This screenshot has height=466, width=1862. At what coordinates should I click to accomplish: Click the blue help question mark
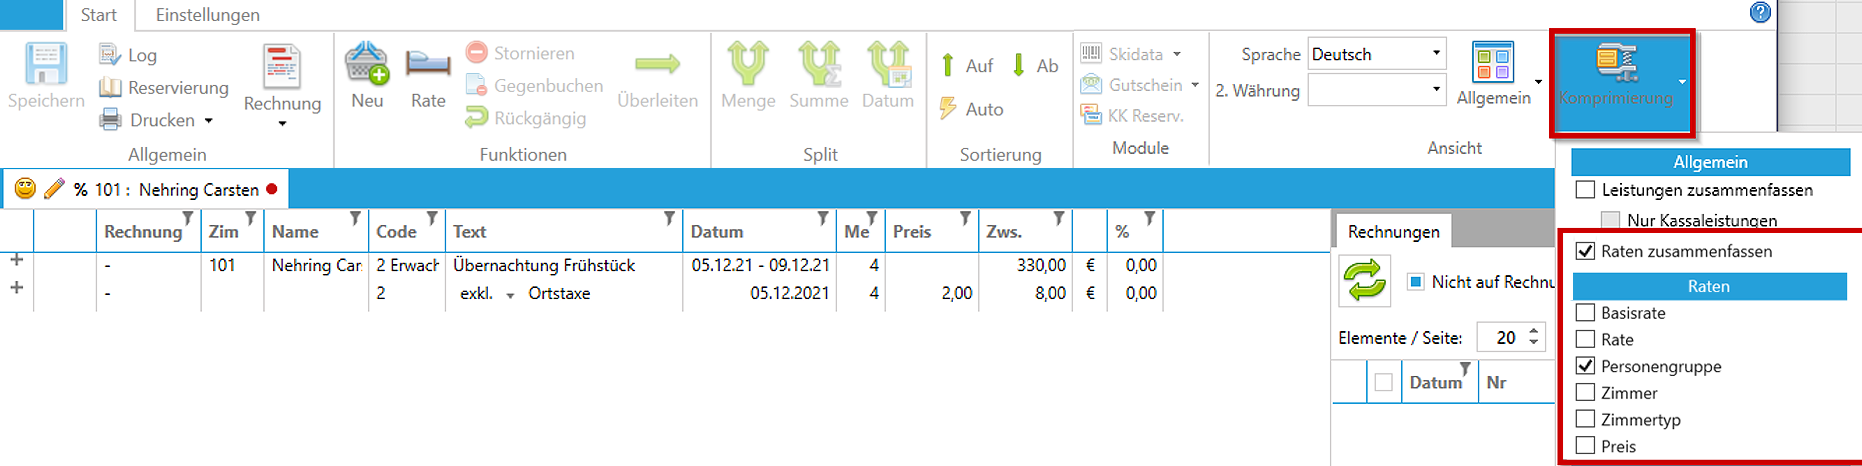point(1760,12)
